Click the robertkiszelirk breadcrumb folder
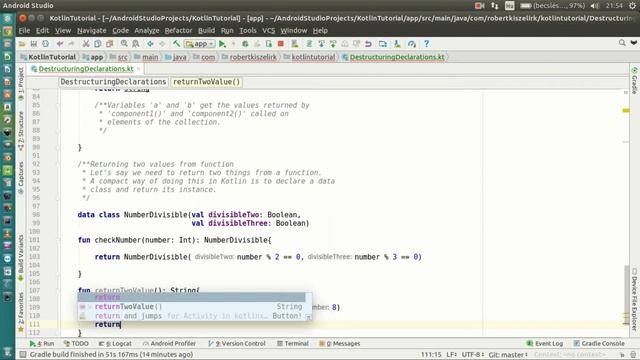The image size is (640, 360). 249,57
